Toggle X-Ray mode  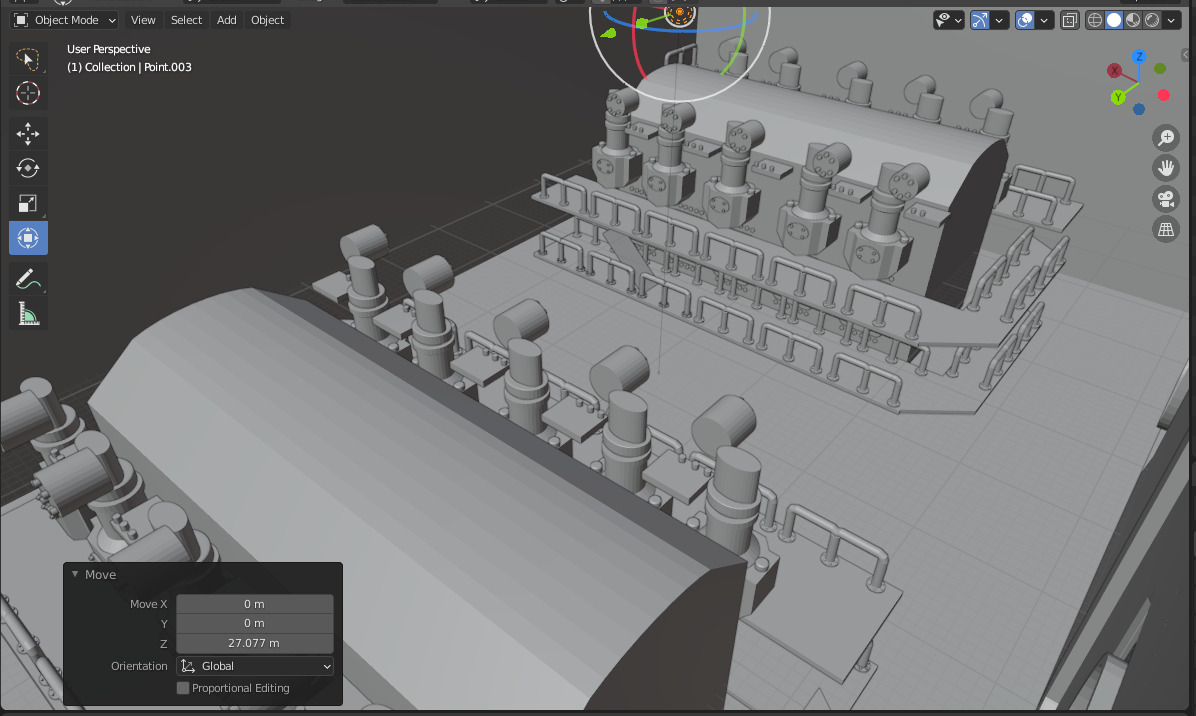point(1069,21)
